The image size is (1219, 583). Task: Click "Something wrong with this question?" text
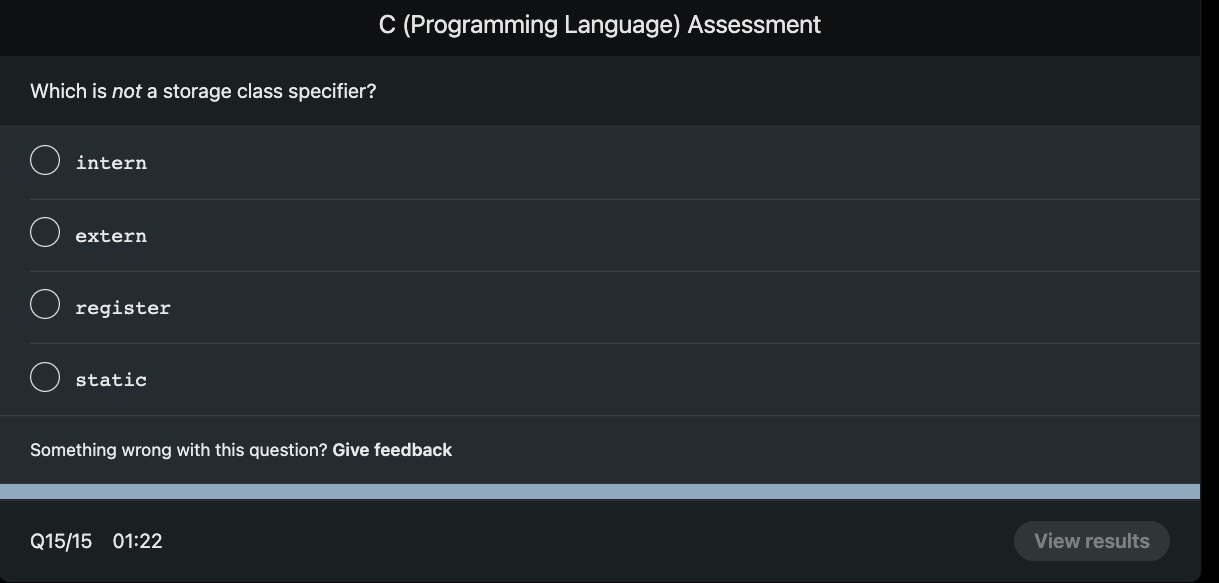click(x=176, y=450)
